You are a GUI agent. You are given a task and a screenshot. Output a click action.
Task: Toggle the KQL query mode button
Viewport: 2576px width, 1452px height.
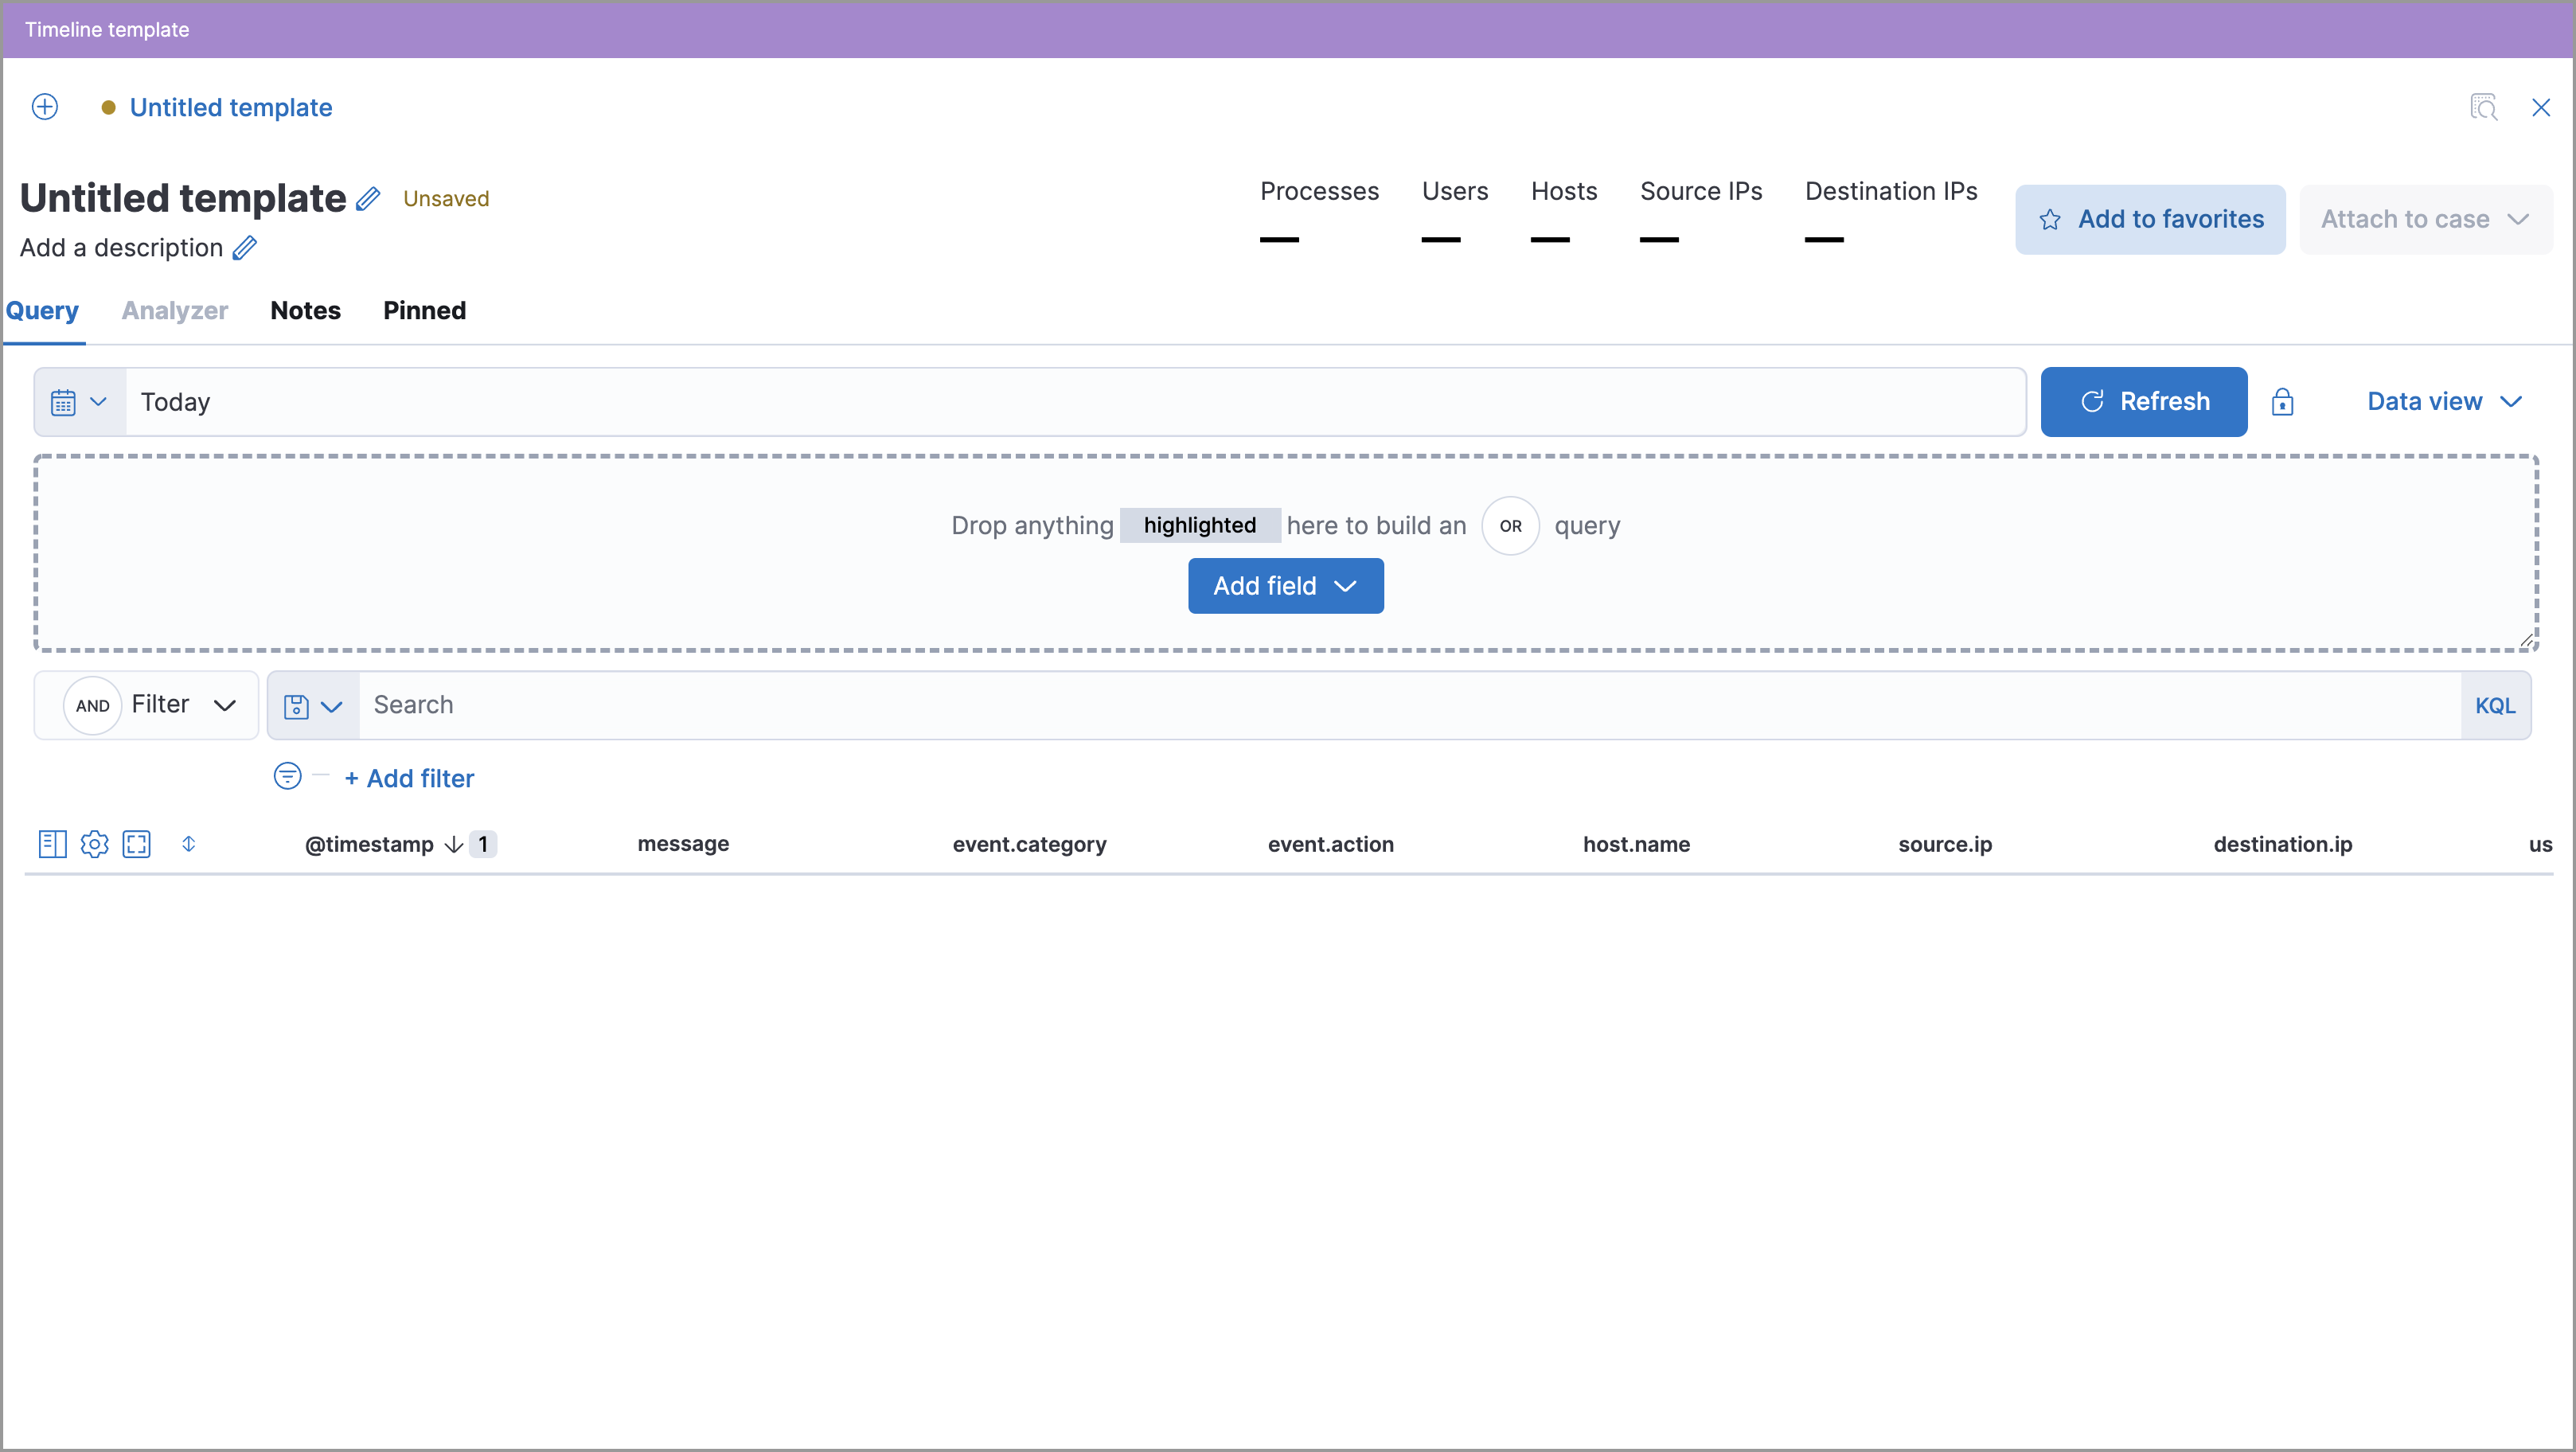point(2496,704)
